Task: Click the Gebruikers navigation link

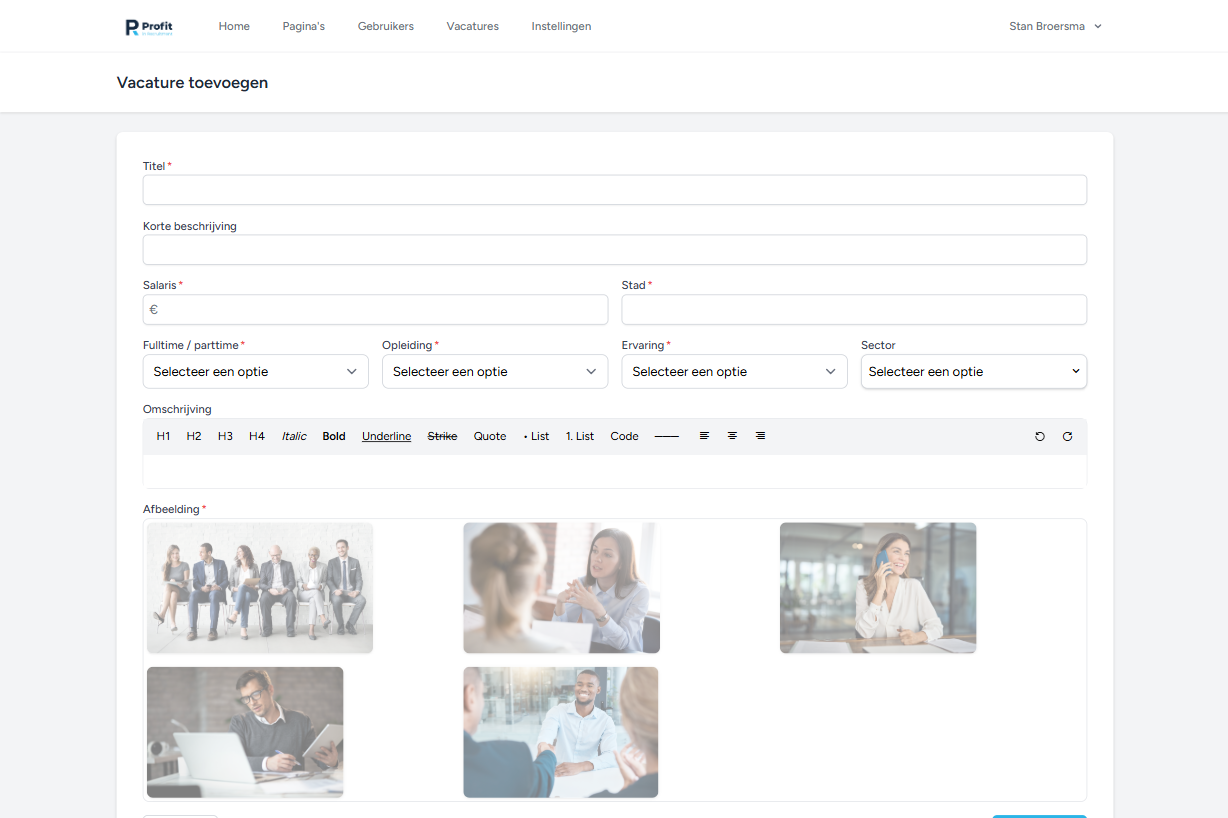Action: 385,27
